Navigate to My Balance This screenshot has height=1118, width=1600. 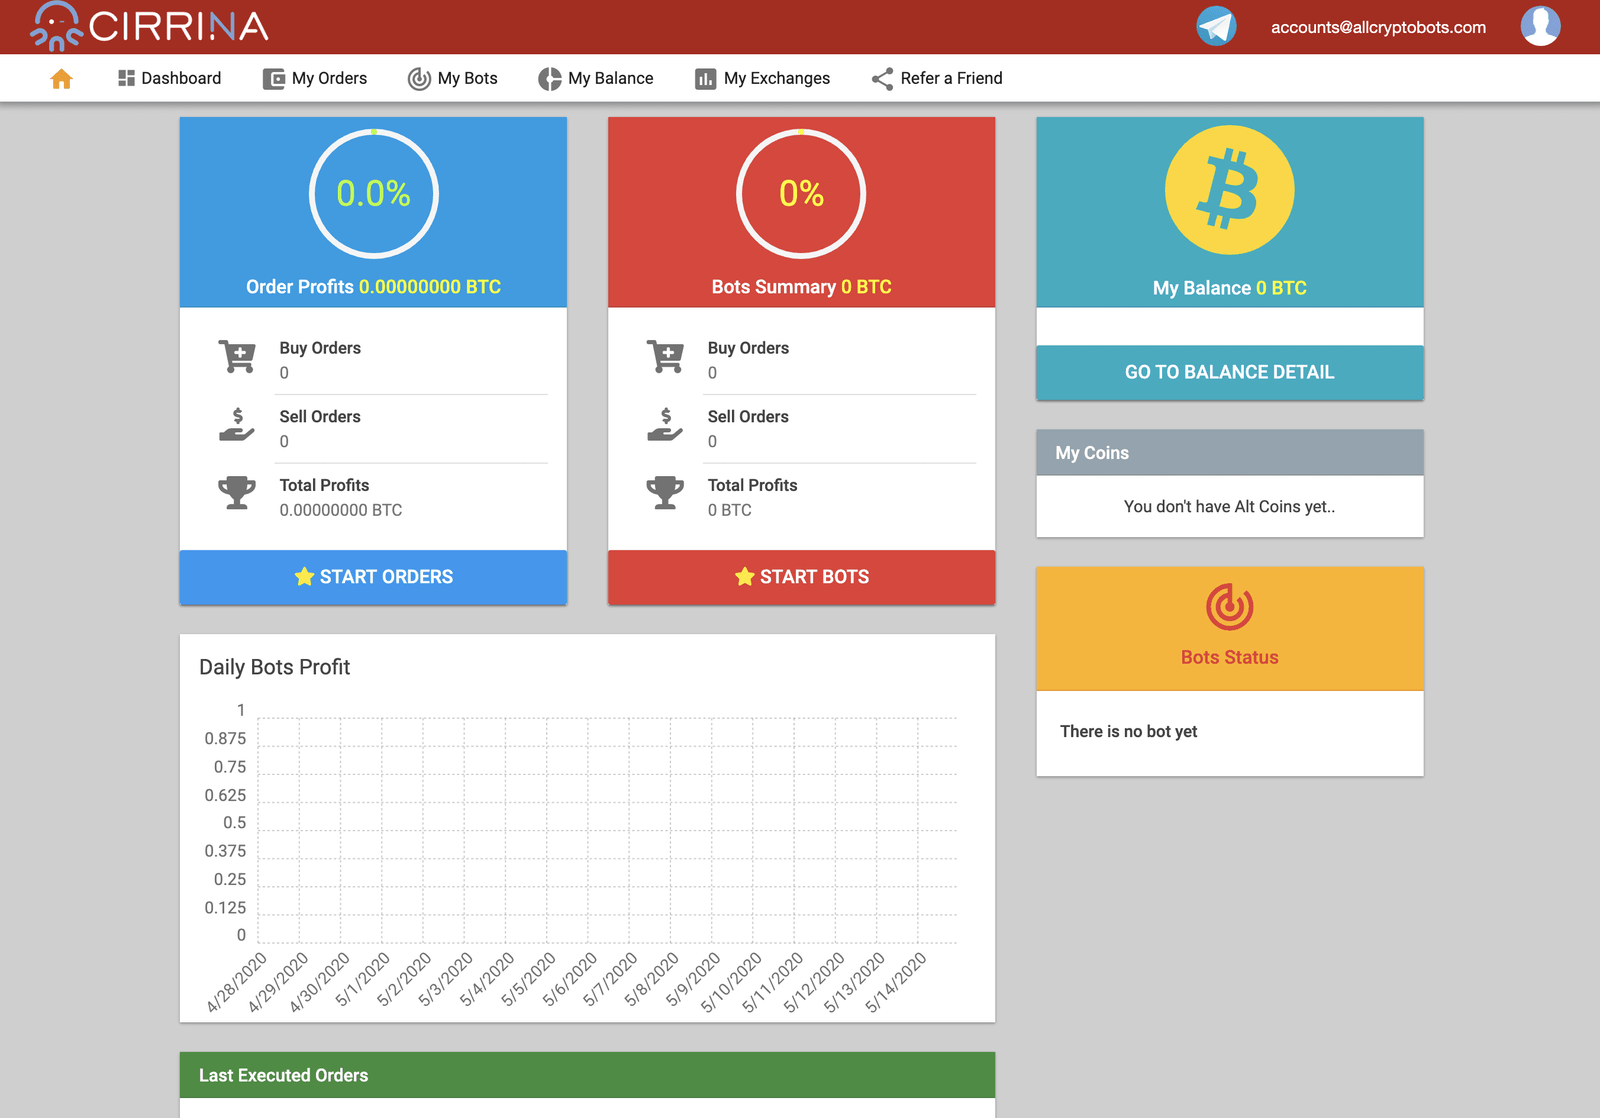coord(596,79)
